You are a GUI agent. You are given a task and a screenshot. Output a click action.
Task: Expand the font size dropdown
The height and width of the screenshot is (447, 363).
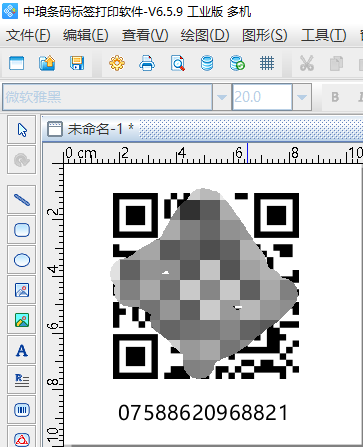click(302, 97)
